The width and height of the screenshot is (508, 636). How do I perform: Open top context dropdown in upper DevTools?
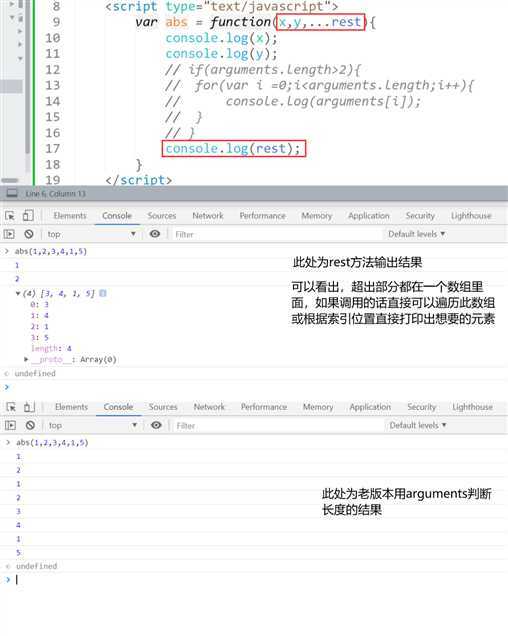91,234
